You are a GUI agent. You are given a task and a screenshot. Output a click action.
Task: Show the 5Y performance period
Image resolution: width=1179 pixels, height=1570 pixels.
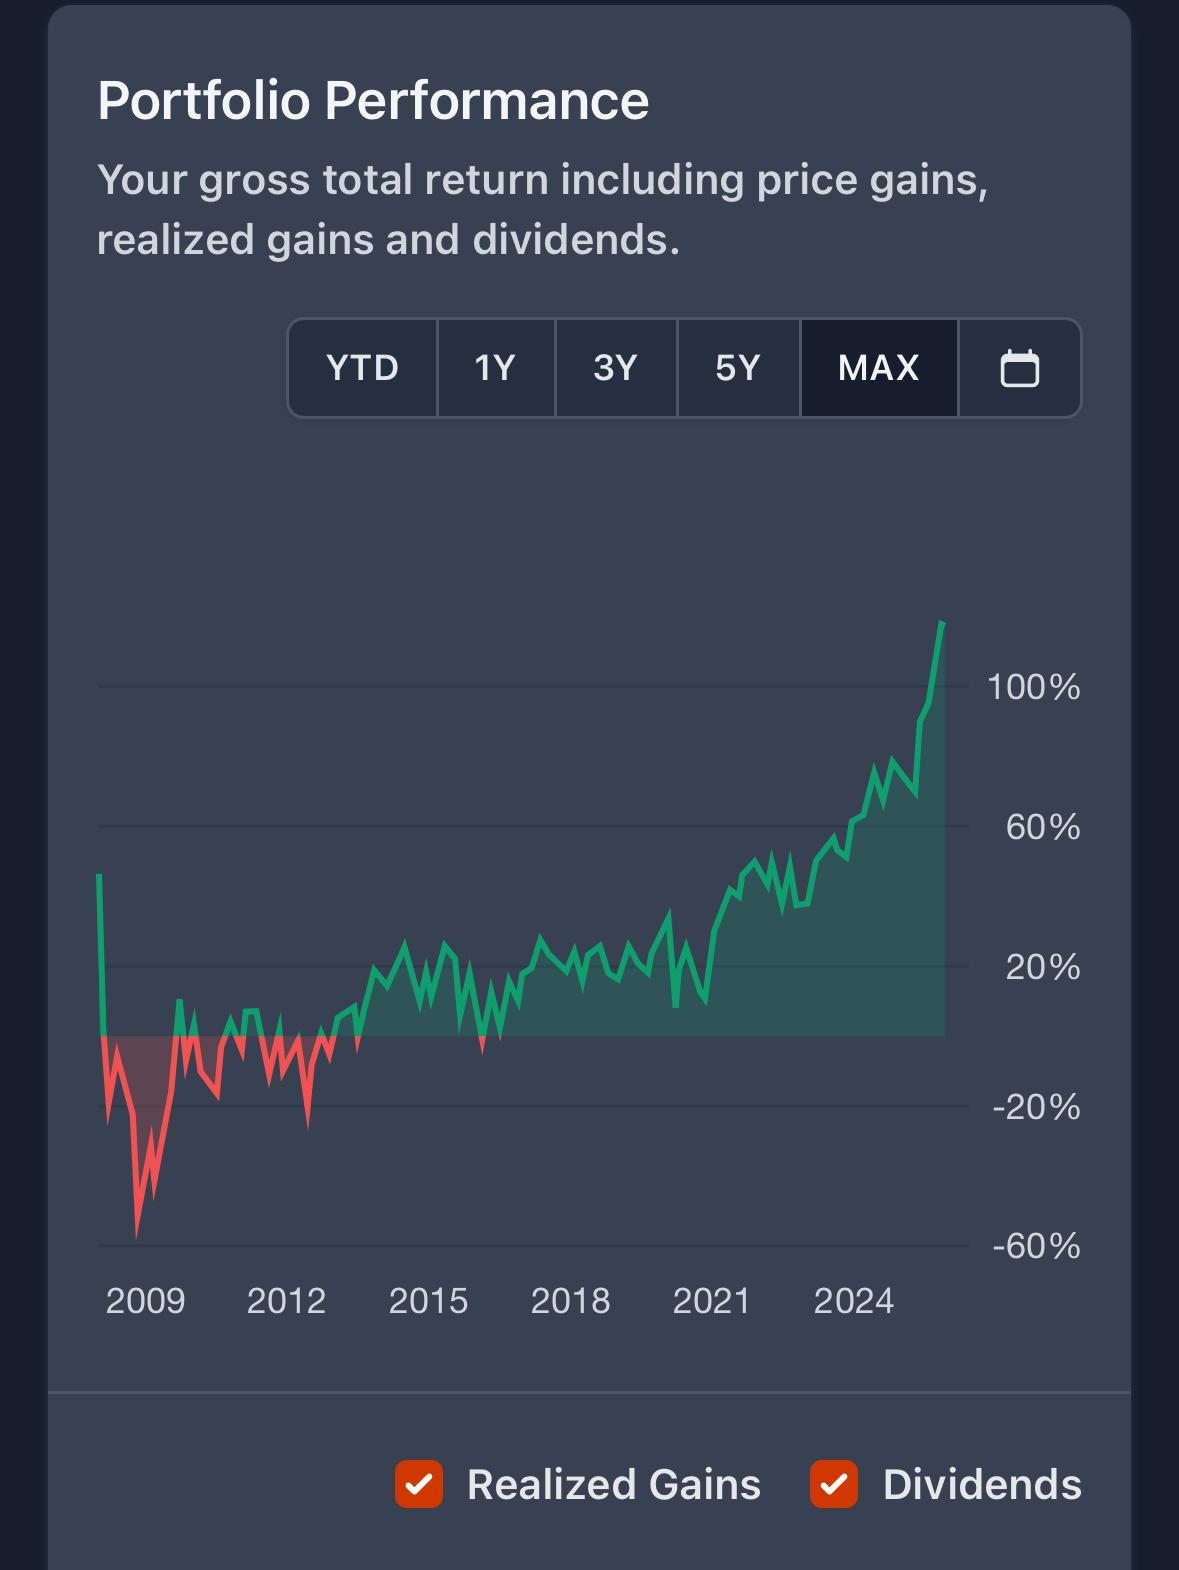[x=738, y=368]
